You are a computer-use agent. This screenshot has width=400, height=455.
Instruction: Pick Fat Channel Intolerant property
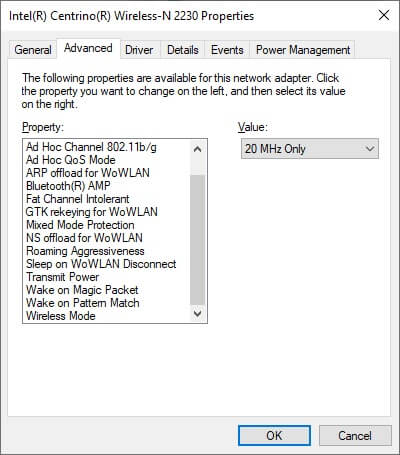(x=77, y=199)
